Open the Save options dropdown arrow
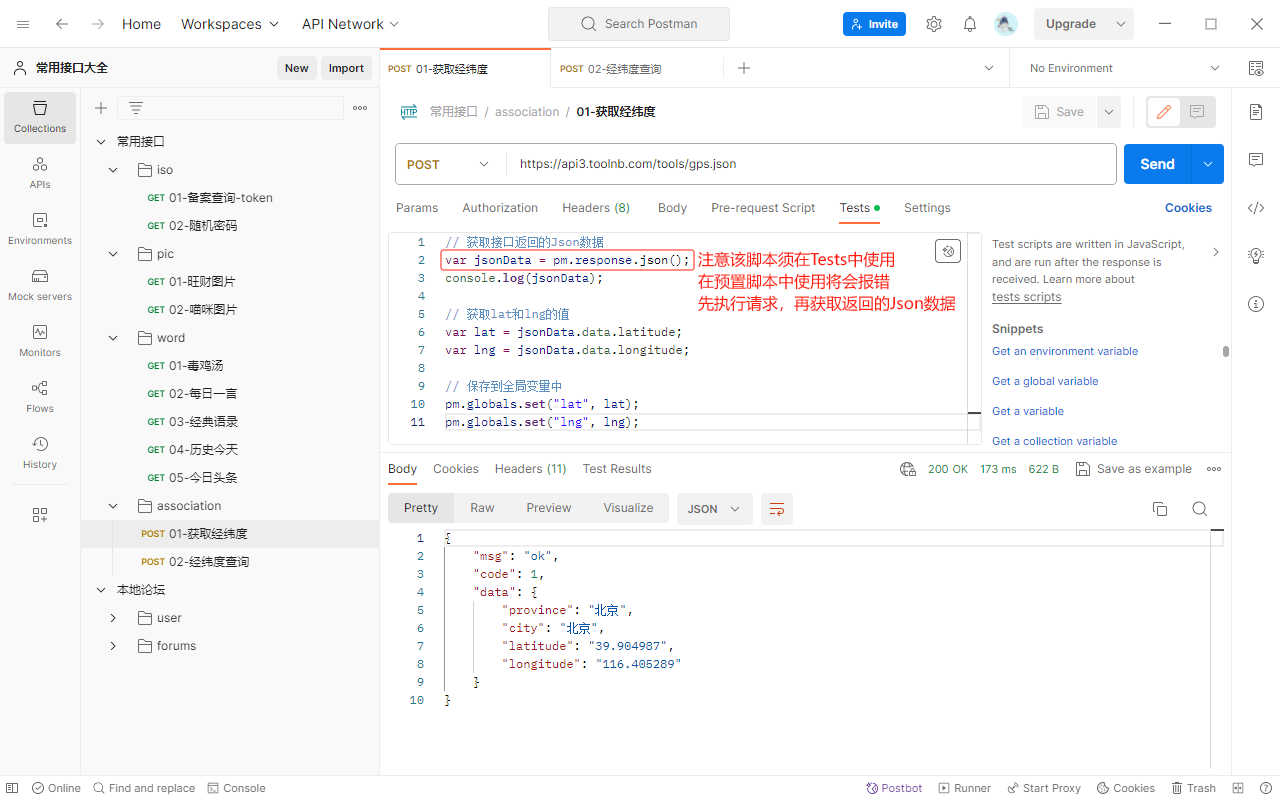The width and height of the screenshot is (1280, 800). click(x=1109, y=112)
